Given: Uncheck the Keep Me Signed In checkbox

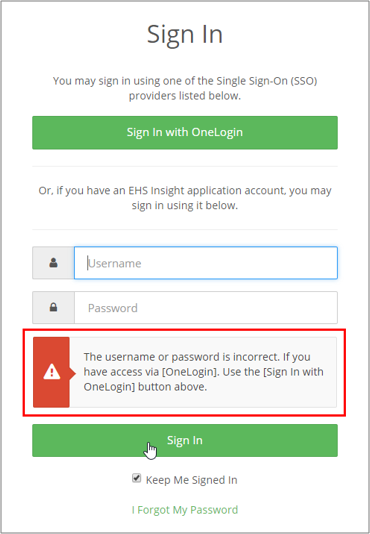Looking at the screenshot, I should 136,478.
